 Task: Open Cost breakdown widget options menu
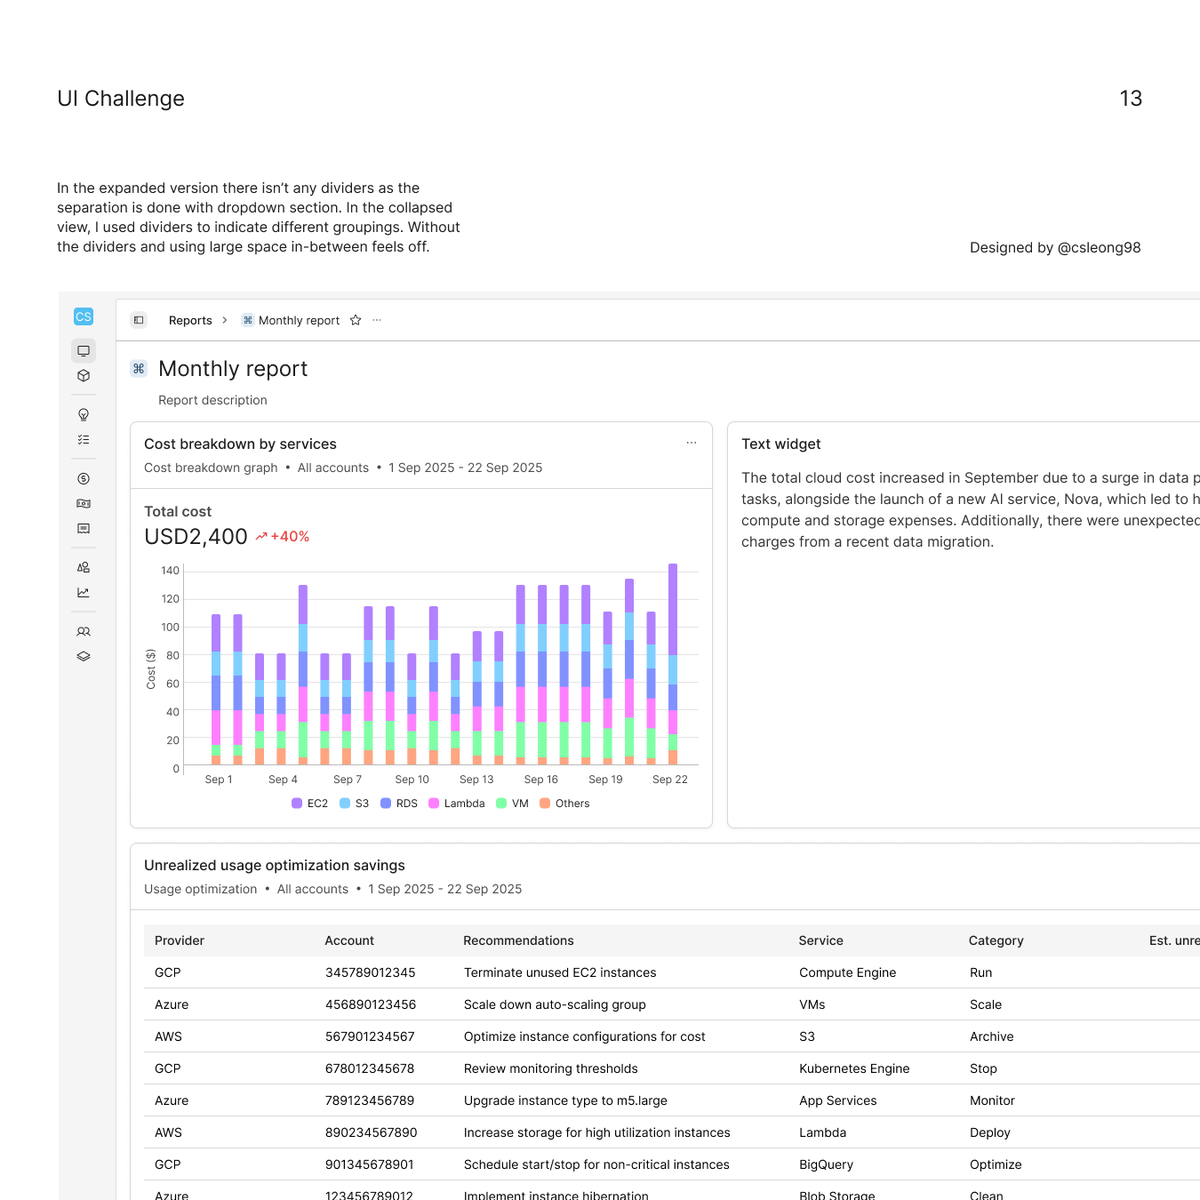click(x=691, y=443)
